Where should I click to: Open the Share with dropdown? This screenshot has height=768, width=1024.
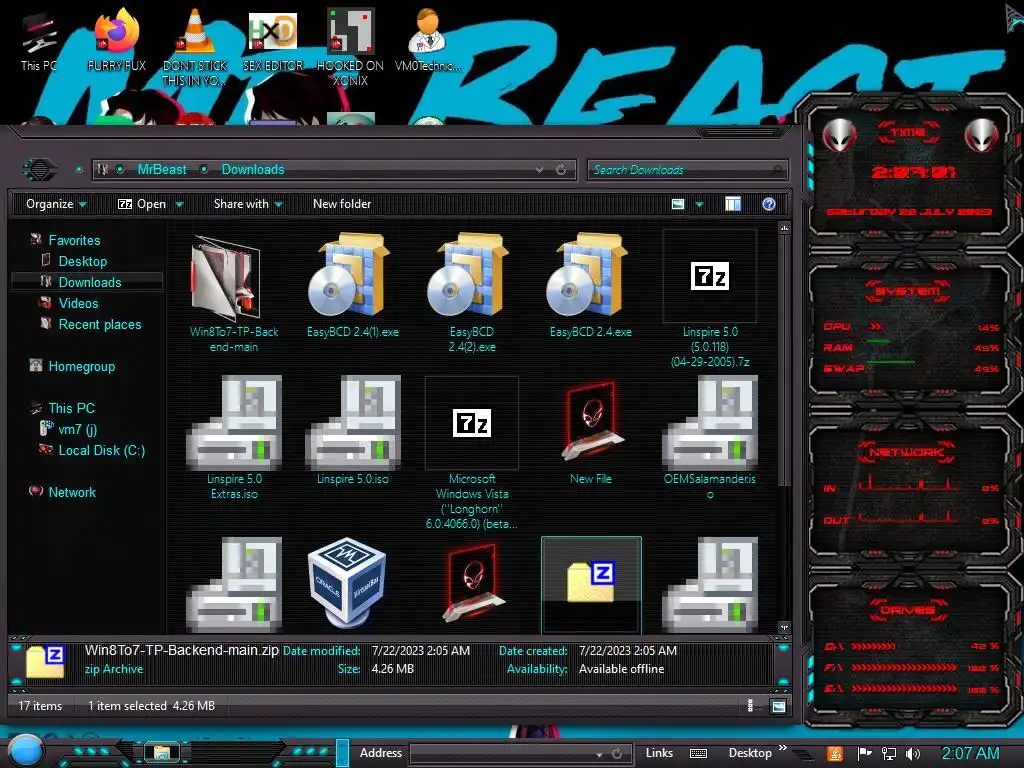(248, 204)
